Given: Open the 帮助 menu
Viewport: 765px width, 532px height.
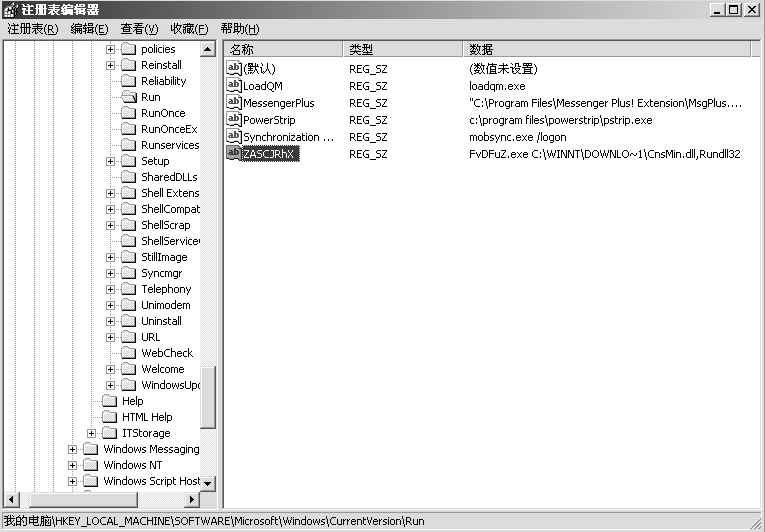Looking at the screenshot, I should pos(240,29).
